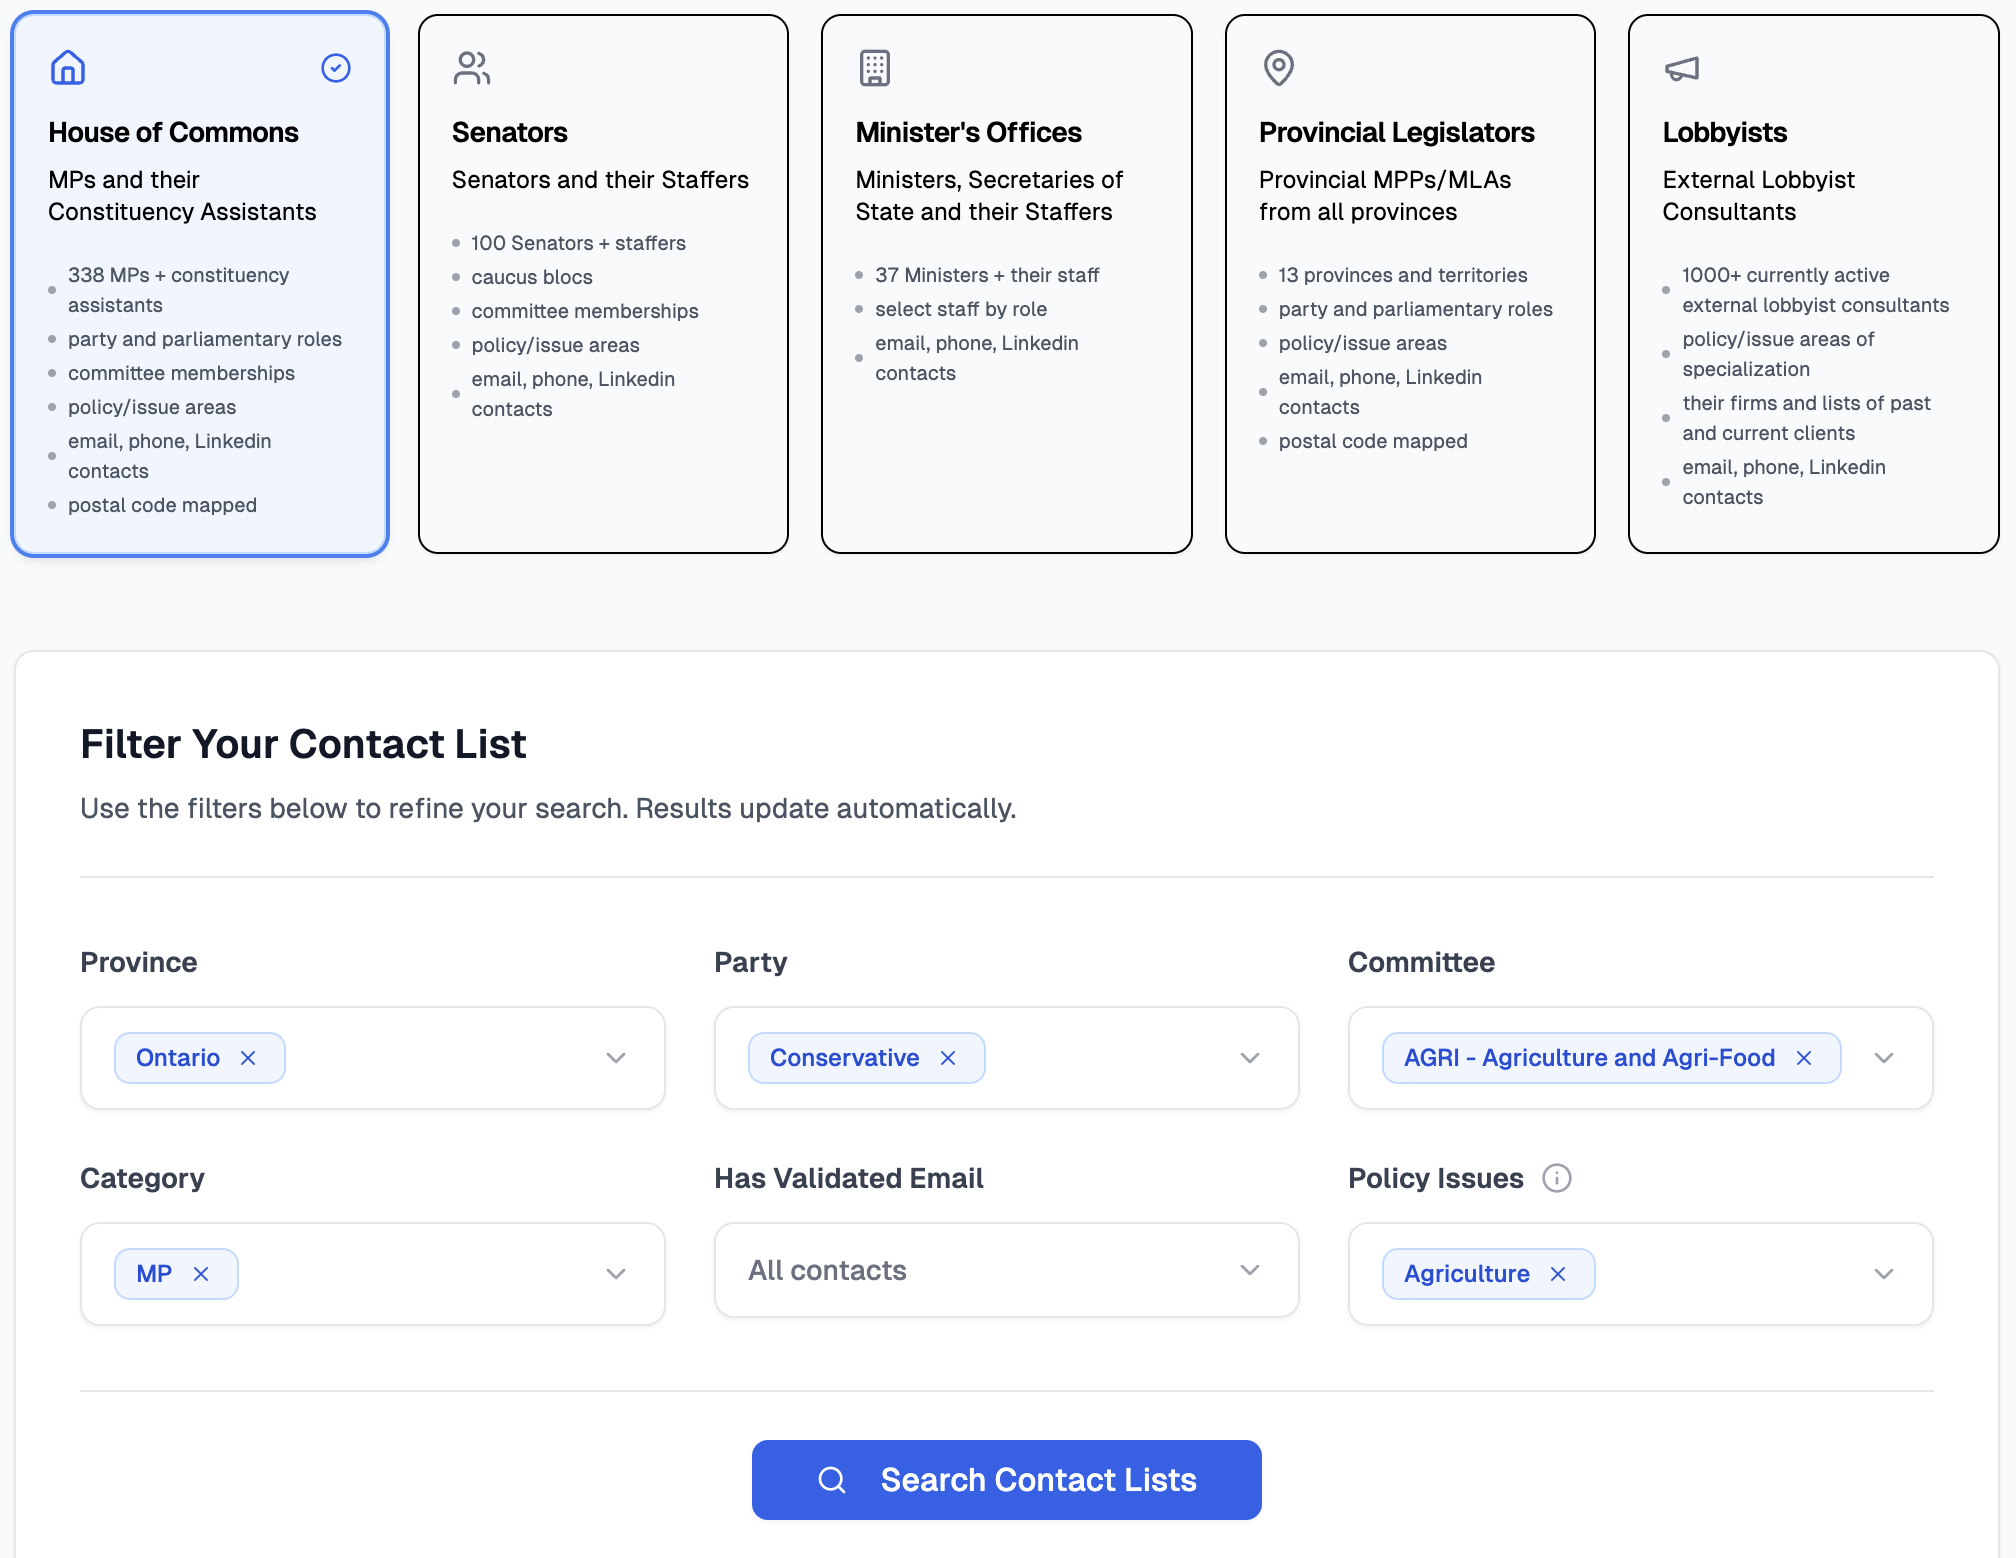Remove the Conservative party tag
This screenshot has height=1558, width=2016.
pos(949,1058)
